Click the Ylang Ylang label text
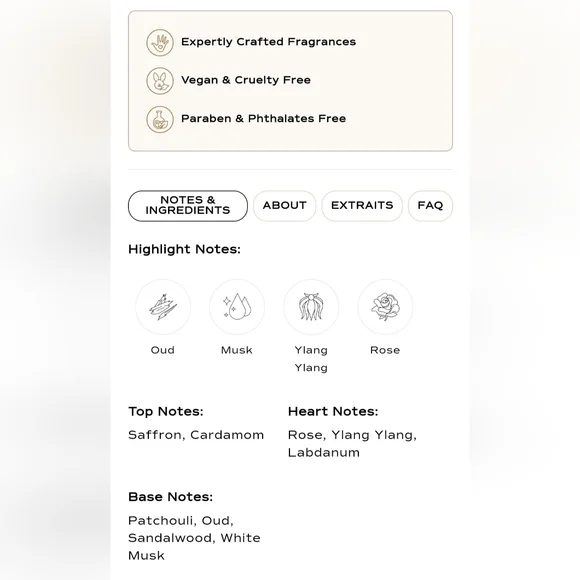Image resolution: width=580 pixels, height=580 pixels. [311, 359]
